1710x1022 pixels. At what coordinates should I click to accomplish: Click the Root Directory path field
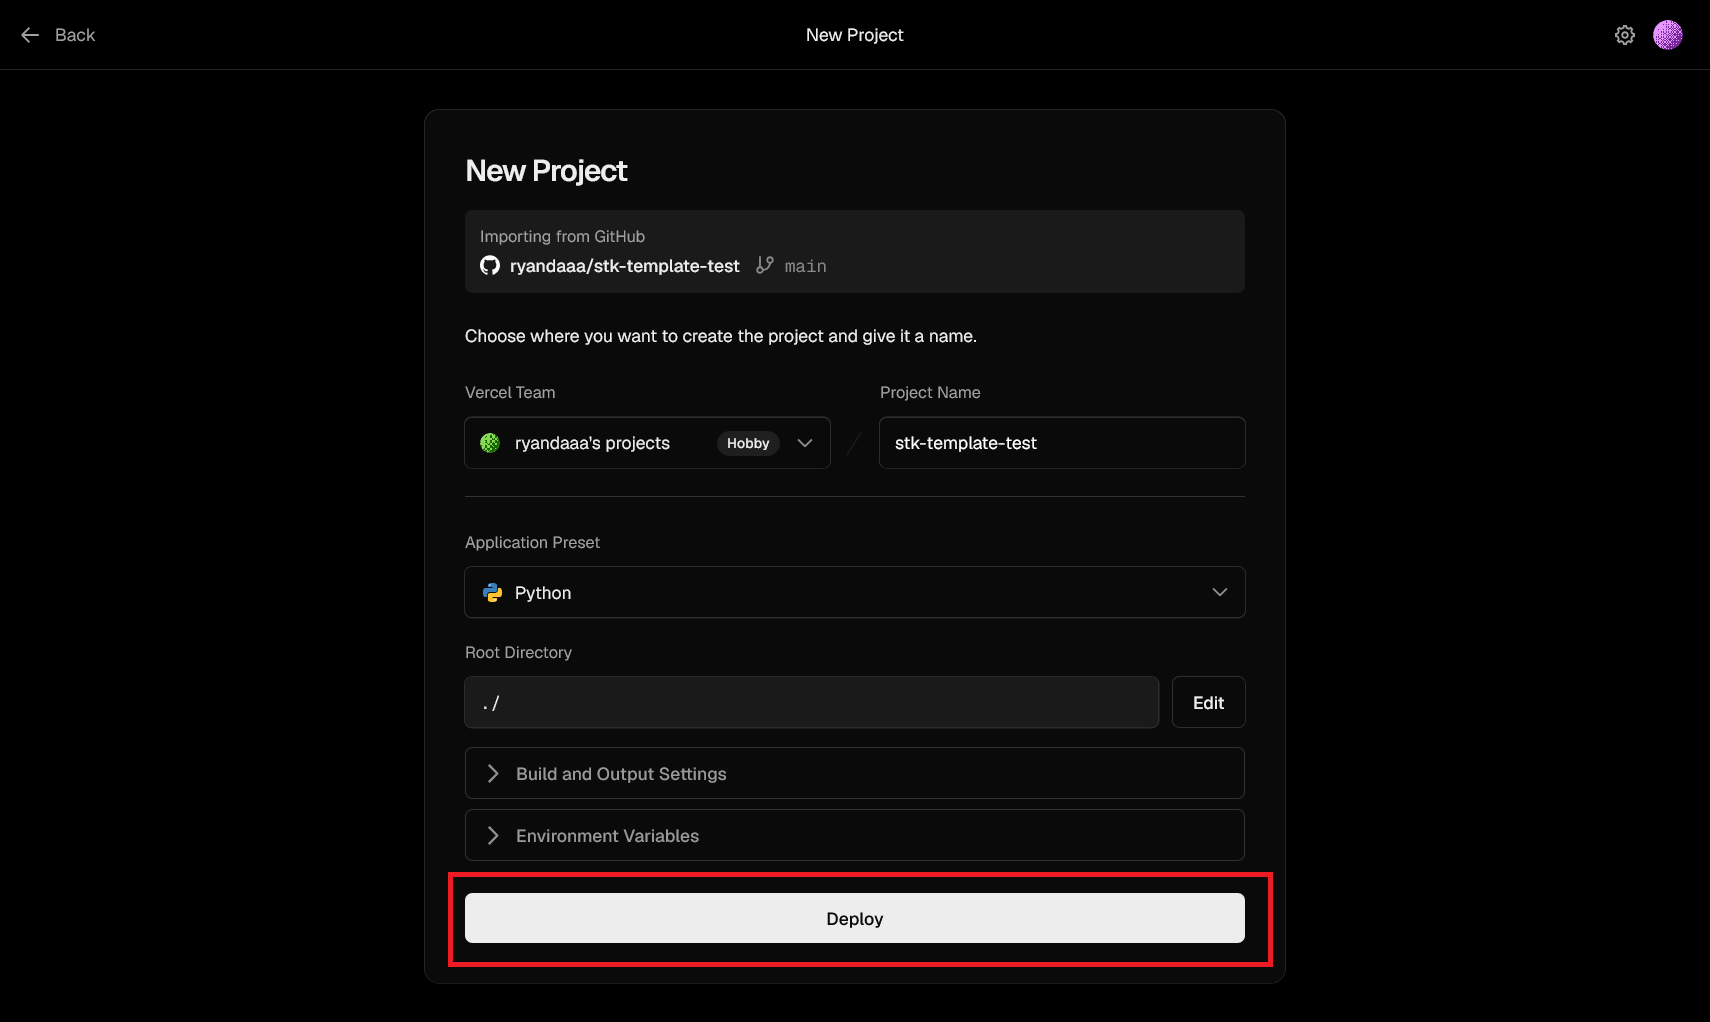click(812, 702)
